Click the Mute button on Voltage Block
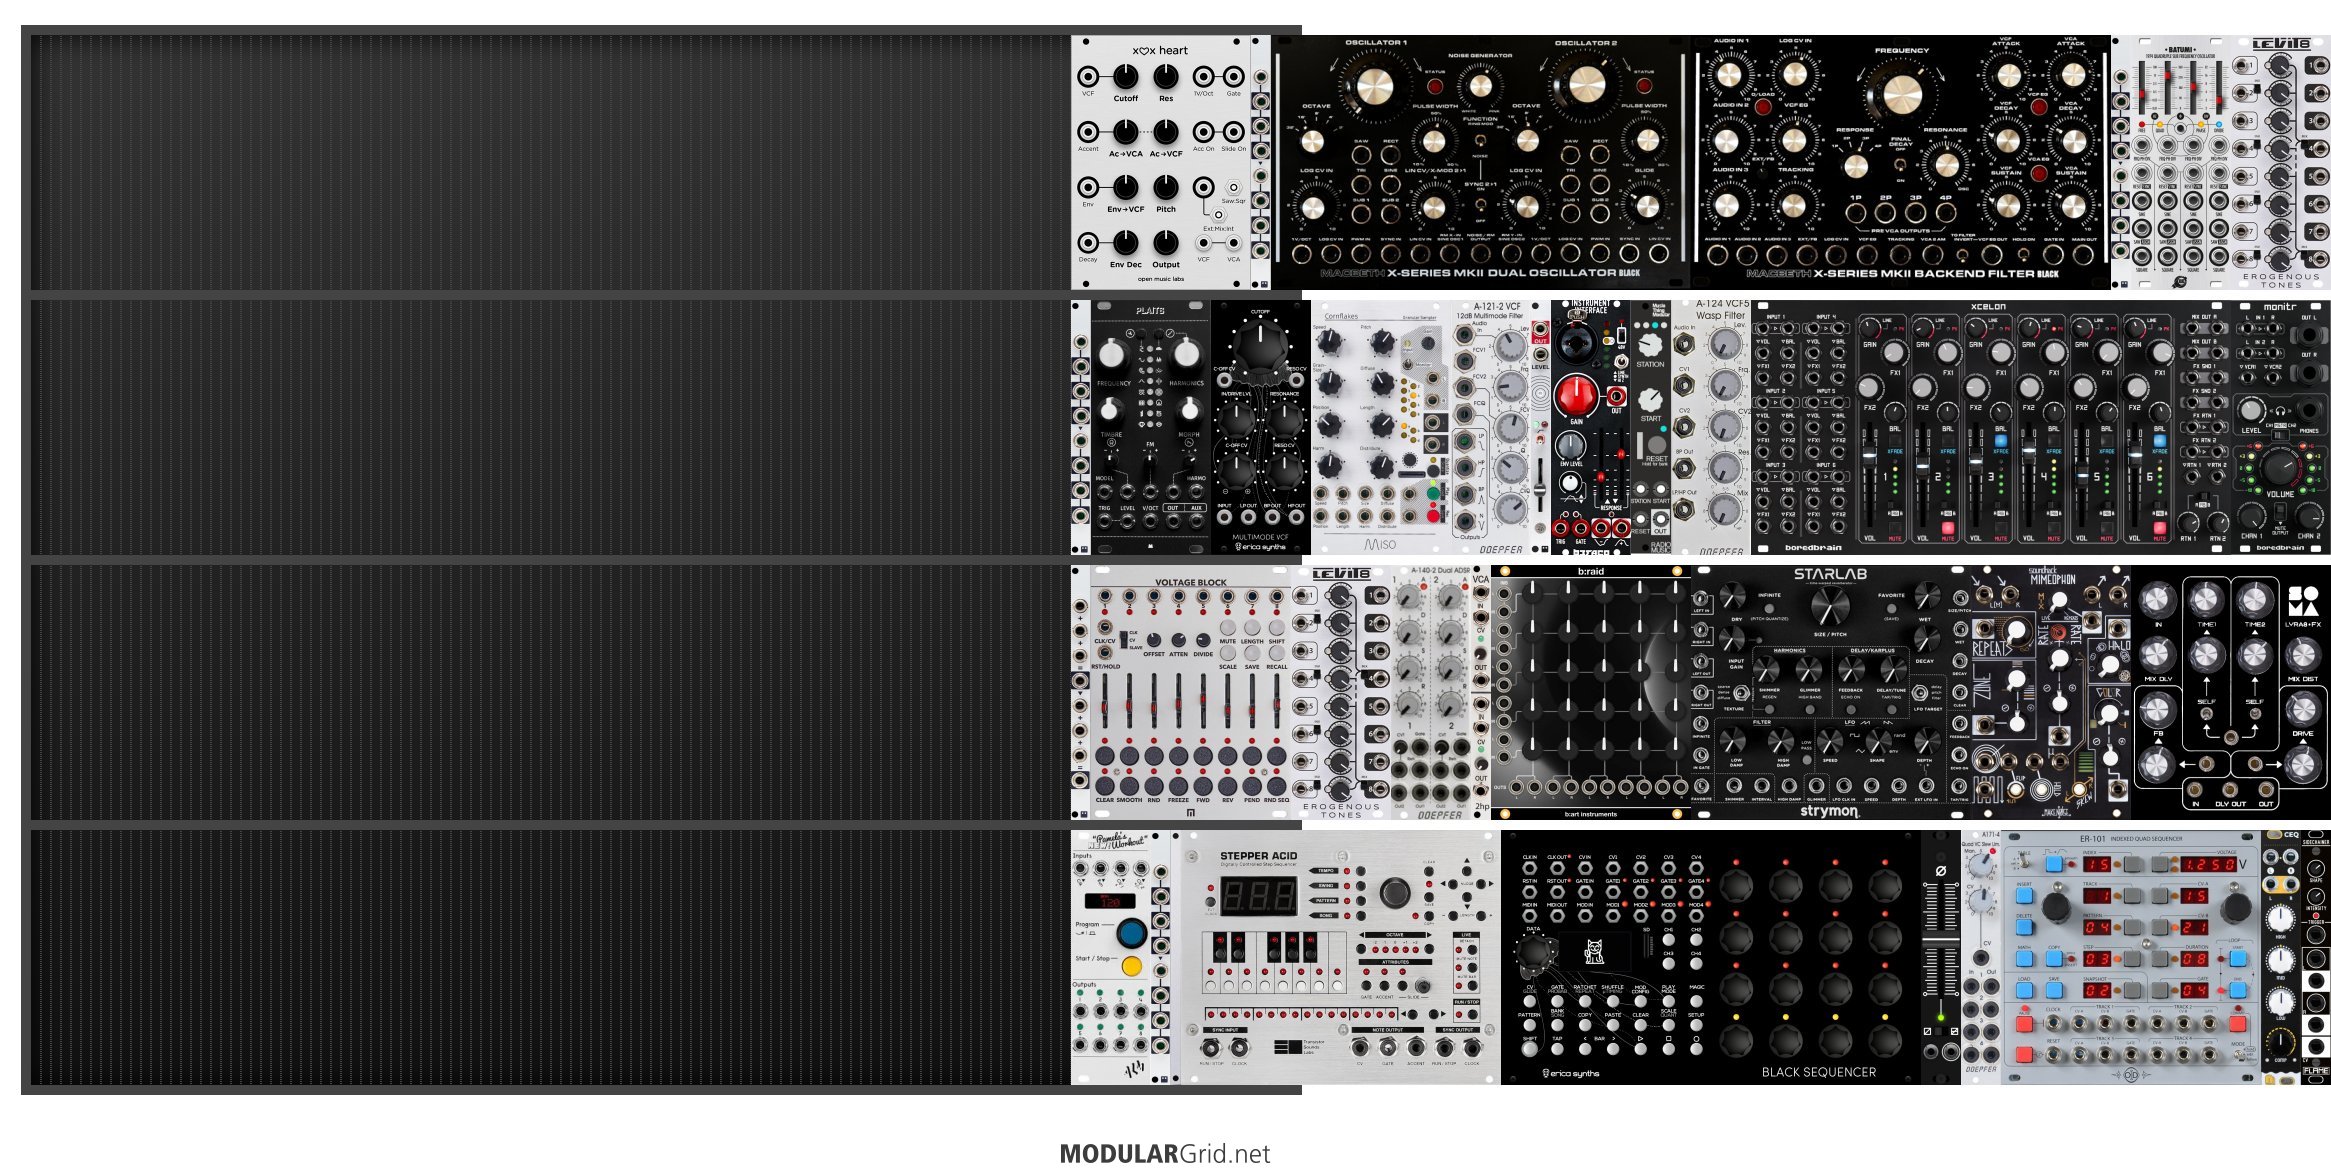Screen dimensions: 2331x1175 tap(1228, 628)
